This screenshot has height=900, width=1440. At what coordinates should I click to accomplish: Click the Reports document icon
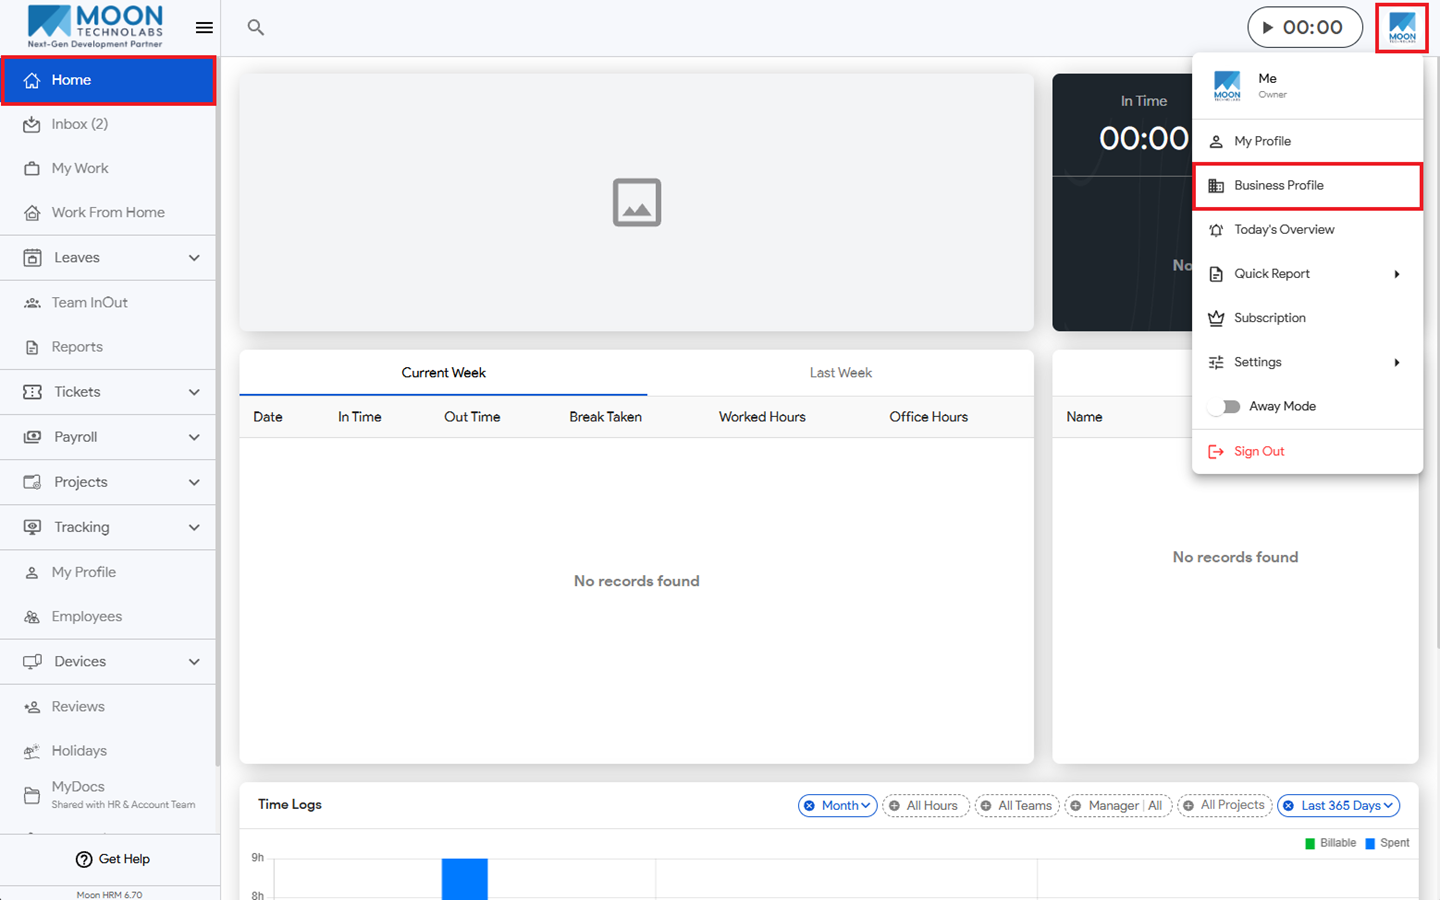pos(32,347)
